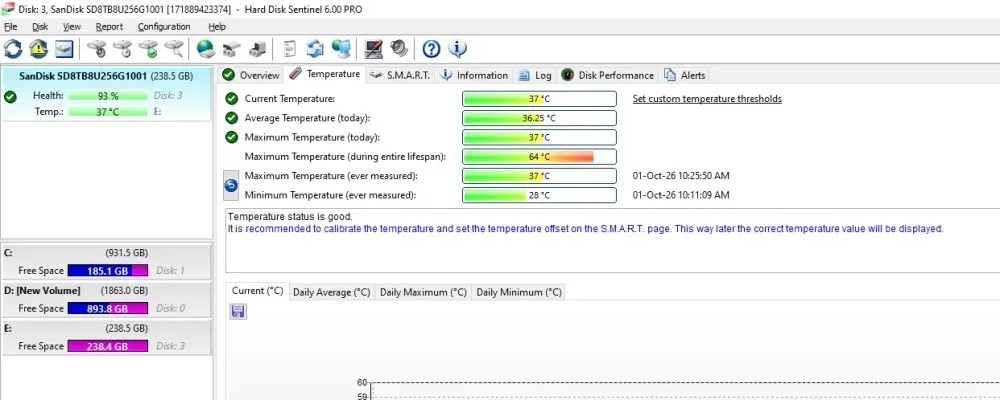The height and width of the screenshot is (400, 1000).
Task: Click the 'Temperature status is good.' text
Action: tap(290, 217)
